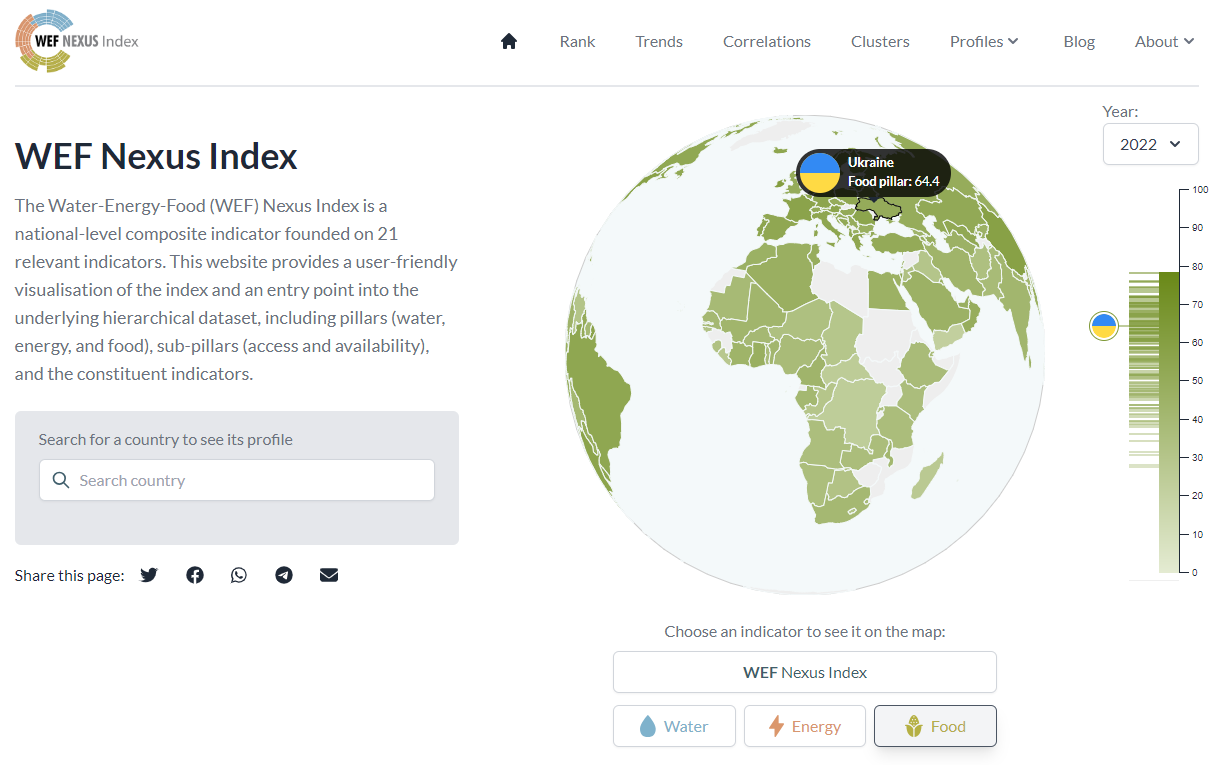Share this page on Twitter
Viewport: 1221px width, 765px height.
click(x=149, y=575)
